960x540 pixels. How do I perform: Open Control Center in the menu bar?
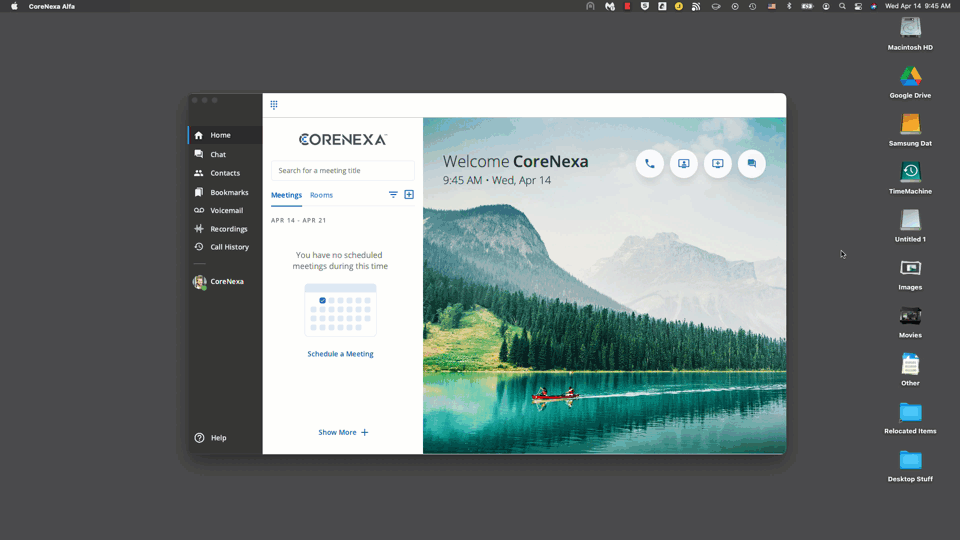pyautogui.click(x=858, y=6)
